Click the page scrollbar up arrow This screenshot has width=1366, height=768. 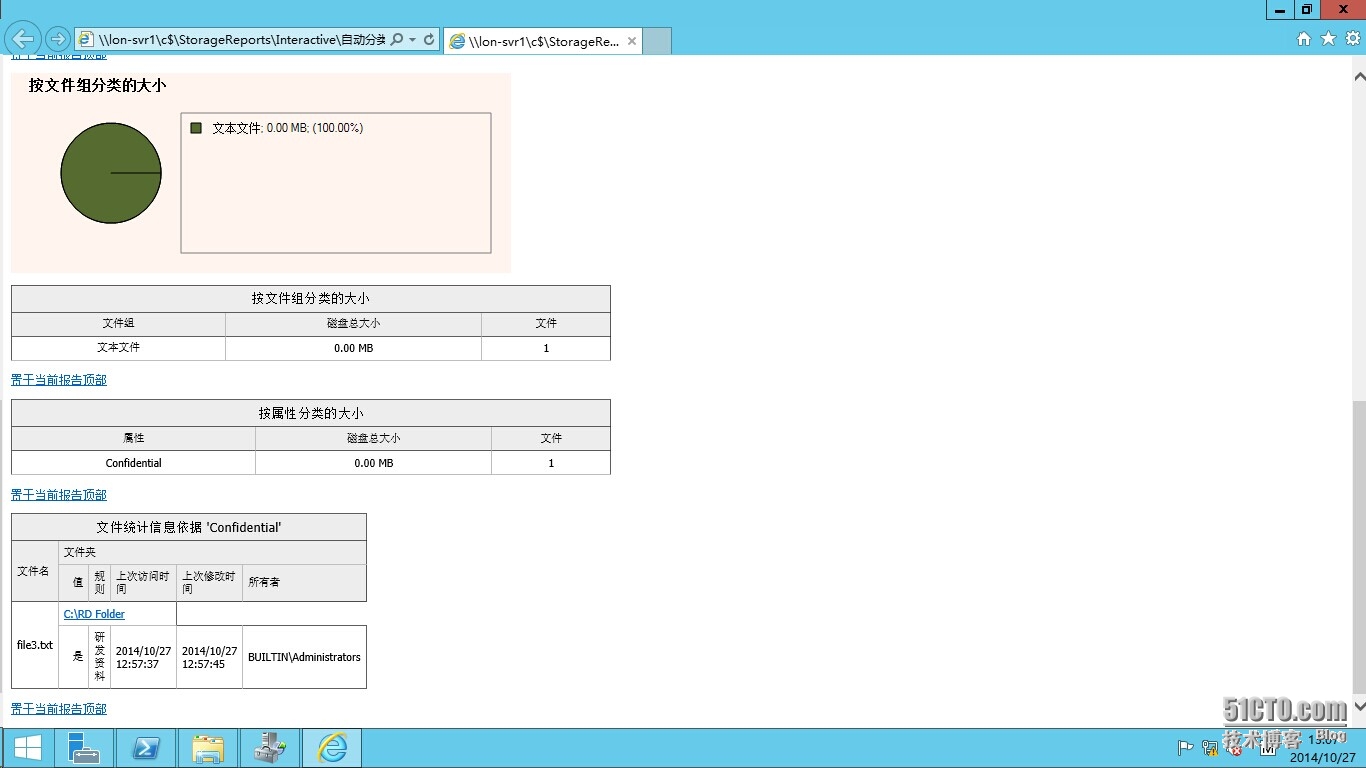(1358, 76)
